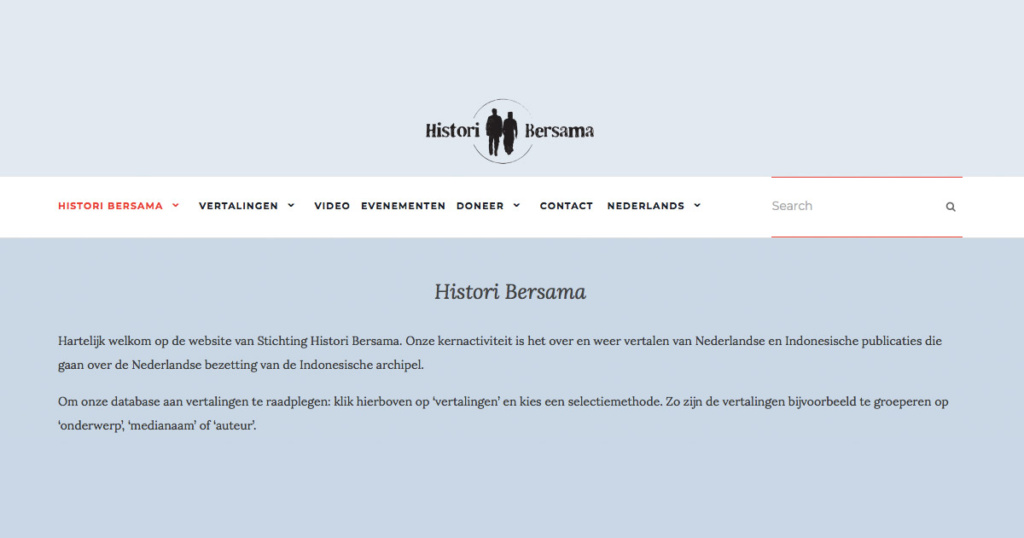Select the Doneer menu label
1024x538 pixels.
[480, 206]
